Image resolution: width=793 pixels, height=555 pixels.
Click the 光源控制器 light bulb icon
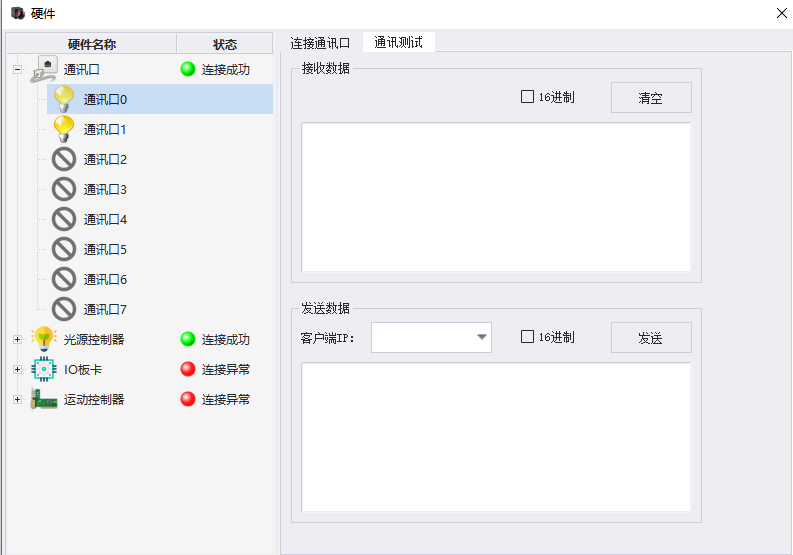tap(44, 339)
